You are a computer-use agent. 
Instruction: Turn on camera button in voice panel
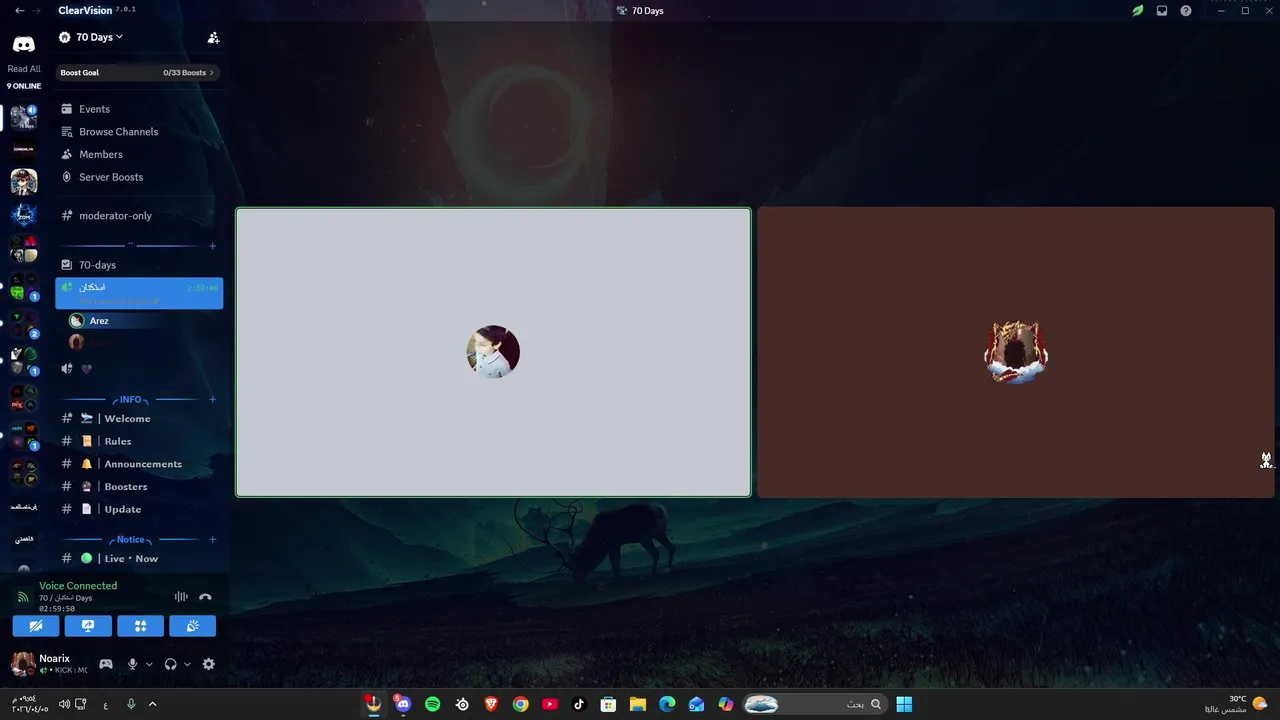click(36, 626)
